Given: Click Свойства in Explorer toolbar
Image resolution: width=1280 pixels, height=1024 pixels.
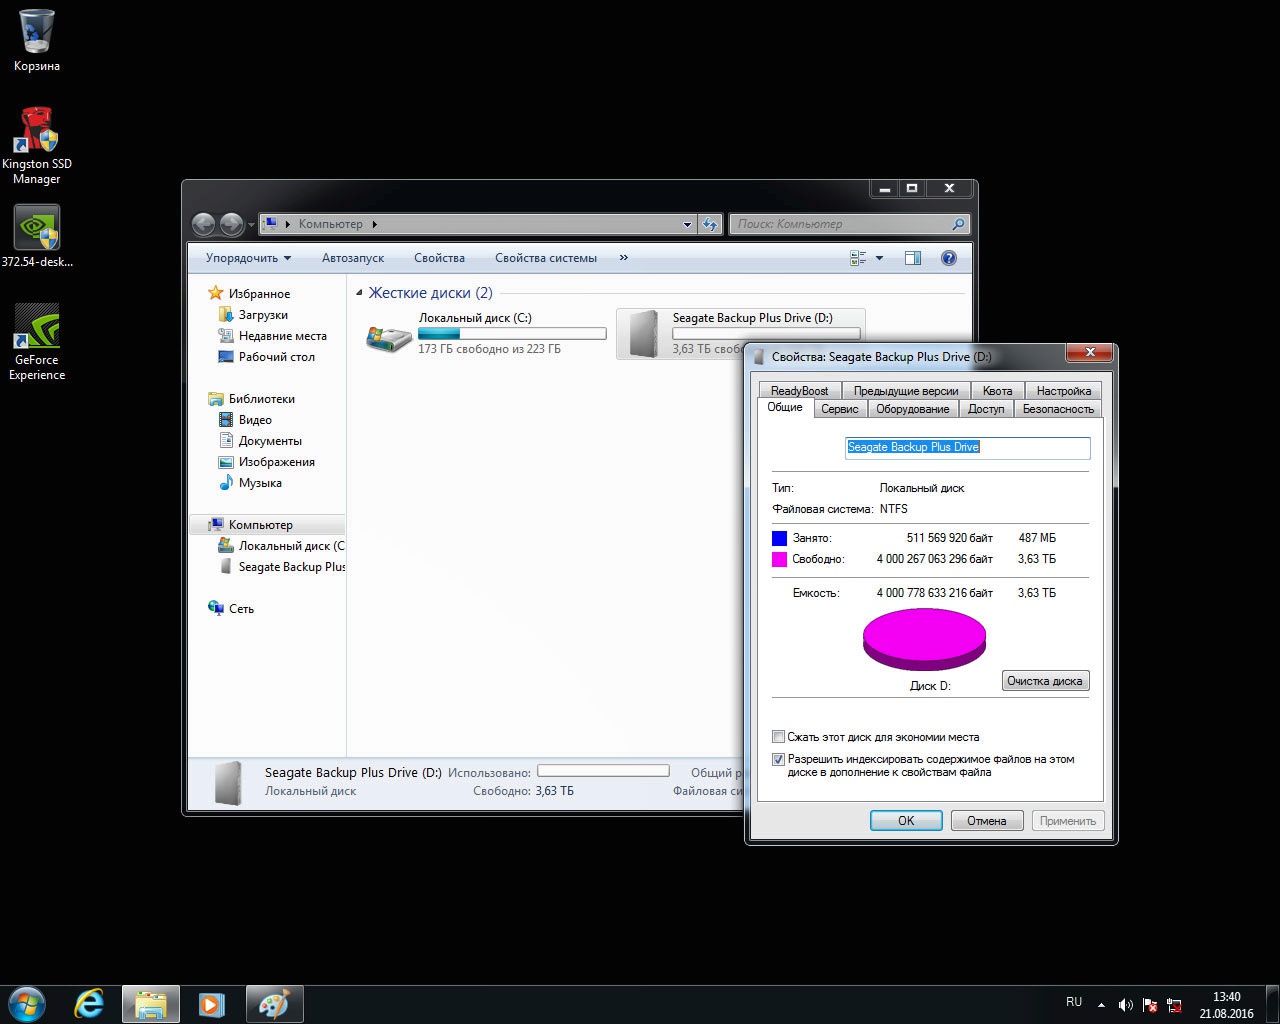Looking at the screenshot, I should [439, 258].
